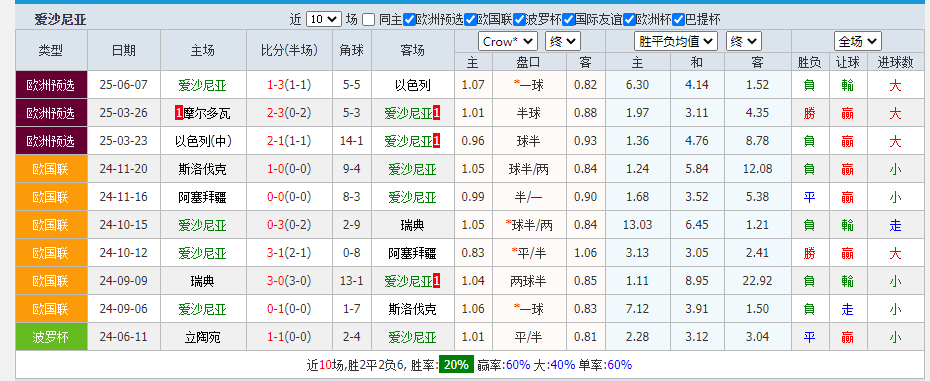Click away team 以色列 on 25-06-07 row
Screen dimensions: 930x381
click(x=413, y=85)
